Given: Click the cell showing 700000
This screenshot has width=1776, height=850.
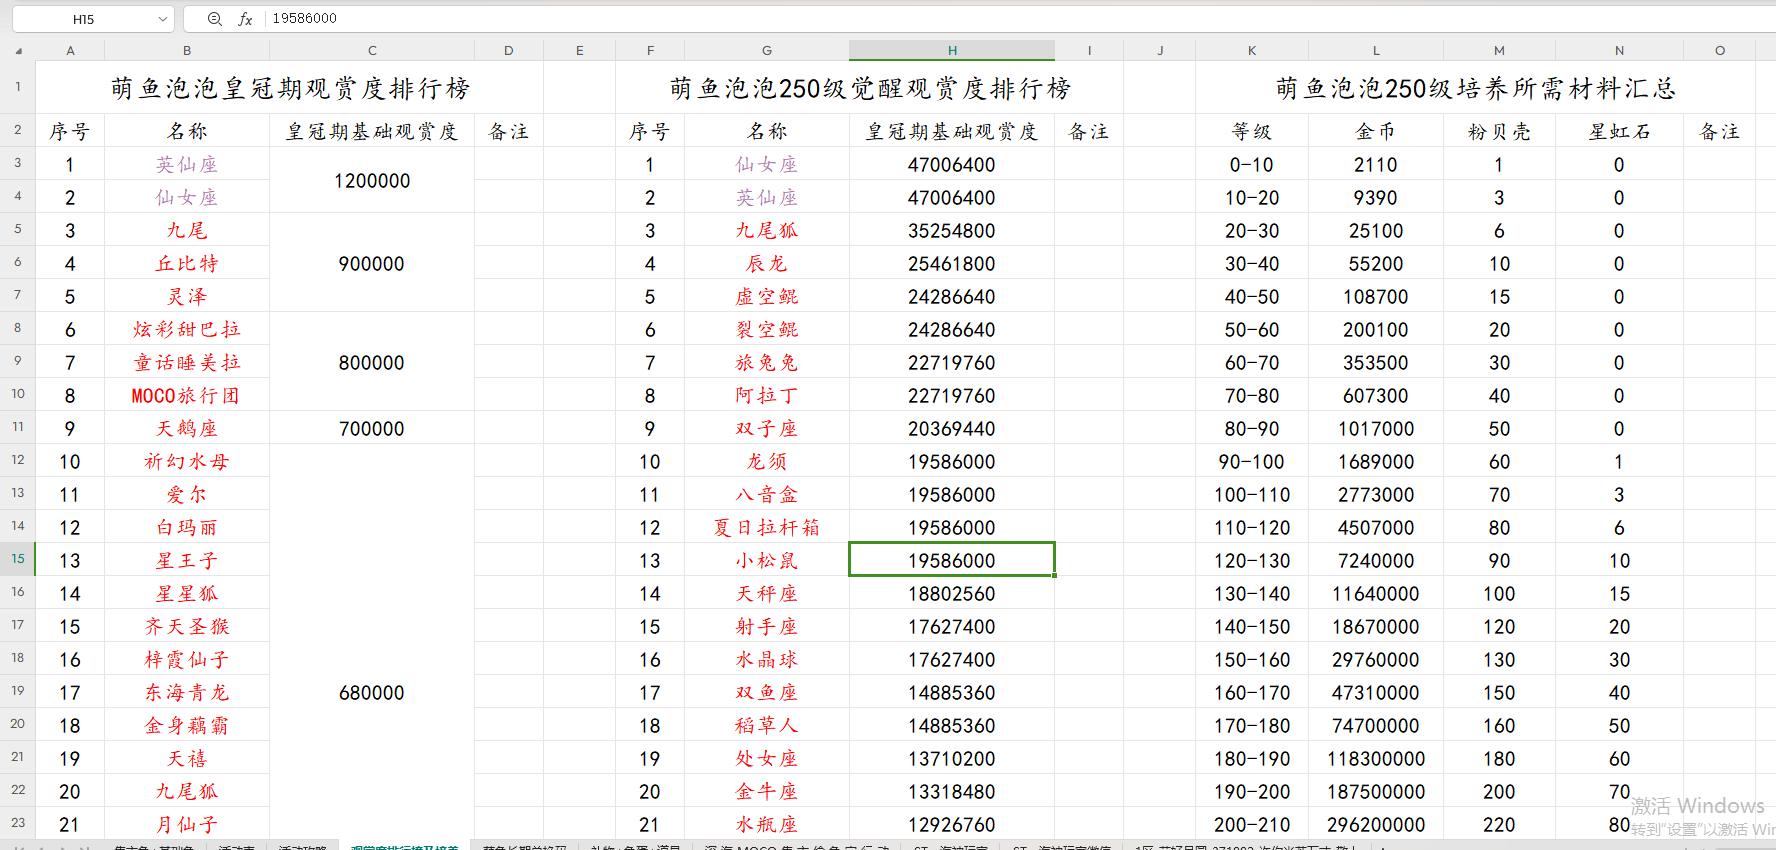Looking at the screenshot, I should click(372, 428).
